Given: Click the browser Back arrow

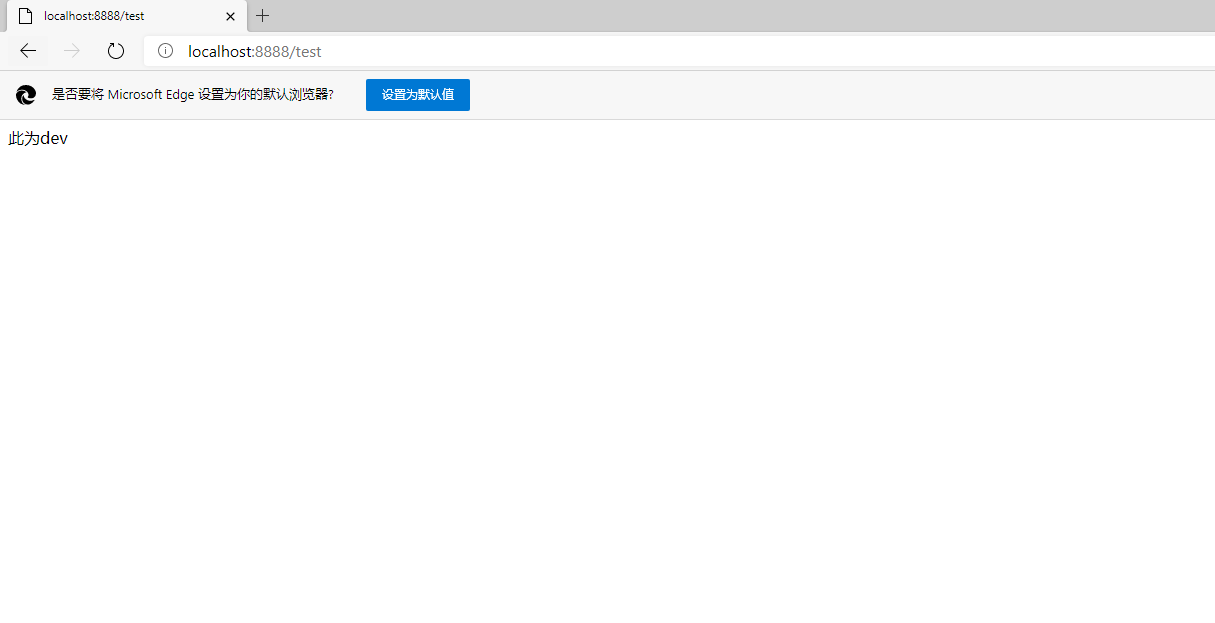Looking at the screenshot, I should (x=28, y=51).
